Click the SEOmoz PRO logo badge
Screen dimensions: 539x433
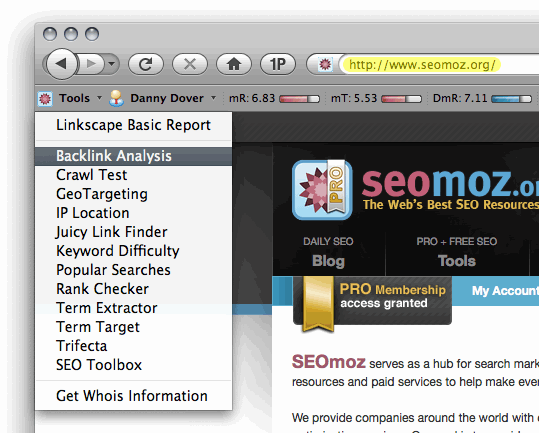point(322,190)
